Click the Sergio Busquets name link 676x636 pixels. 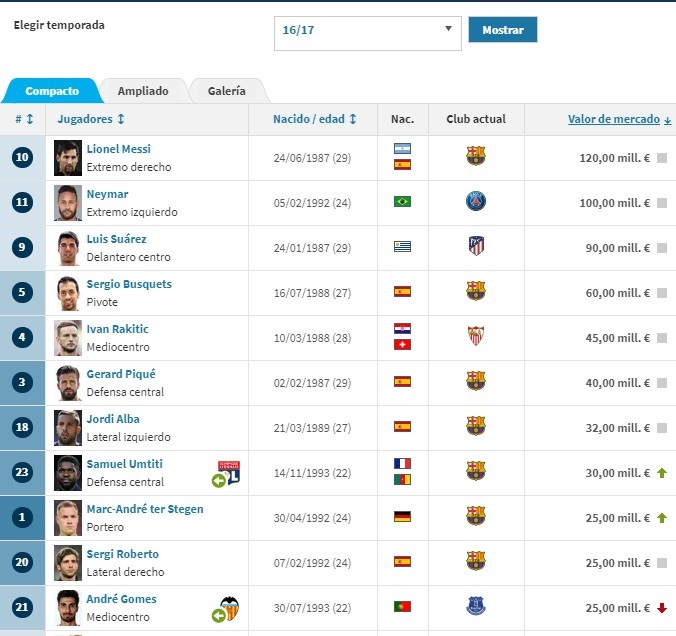click(x=129, y=284)
